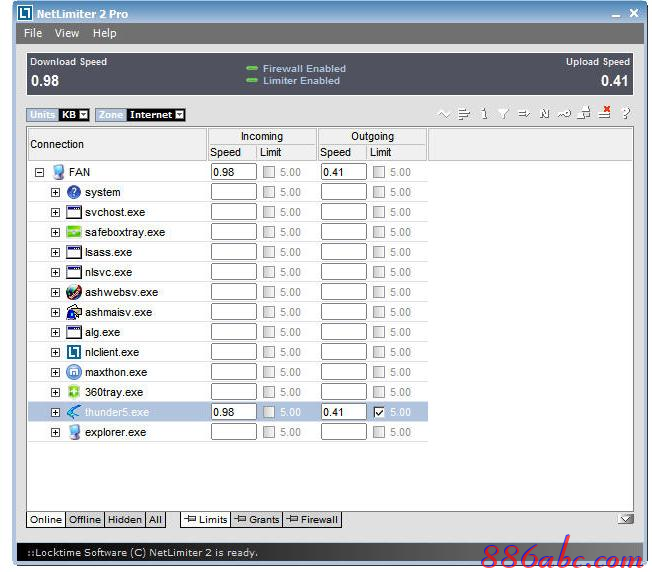Image resolution: width=652 pixels, height=572 pixels.
Task: Click the red X remove-list toolbar icon
Action: click(x=605, y=112)
